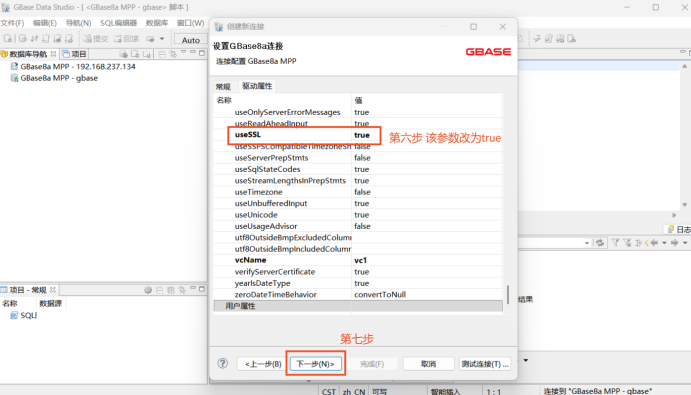Click the Commit (提交) toolbar icon

point(96,39)
